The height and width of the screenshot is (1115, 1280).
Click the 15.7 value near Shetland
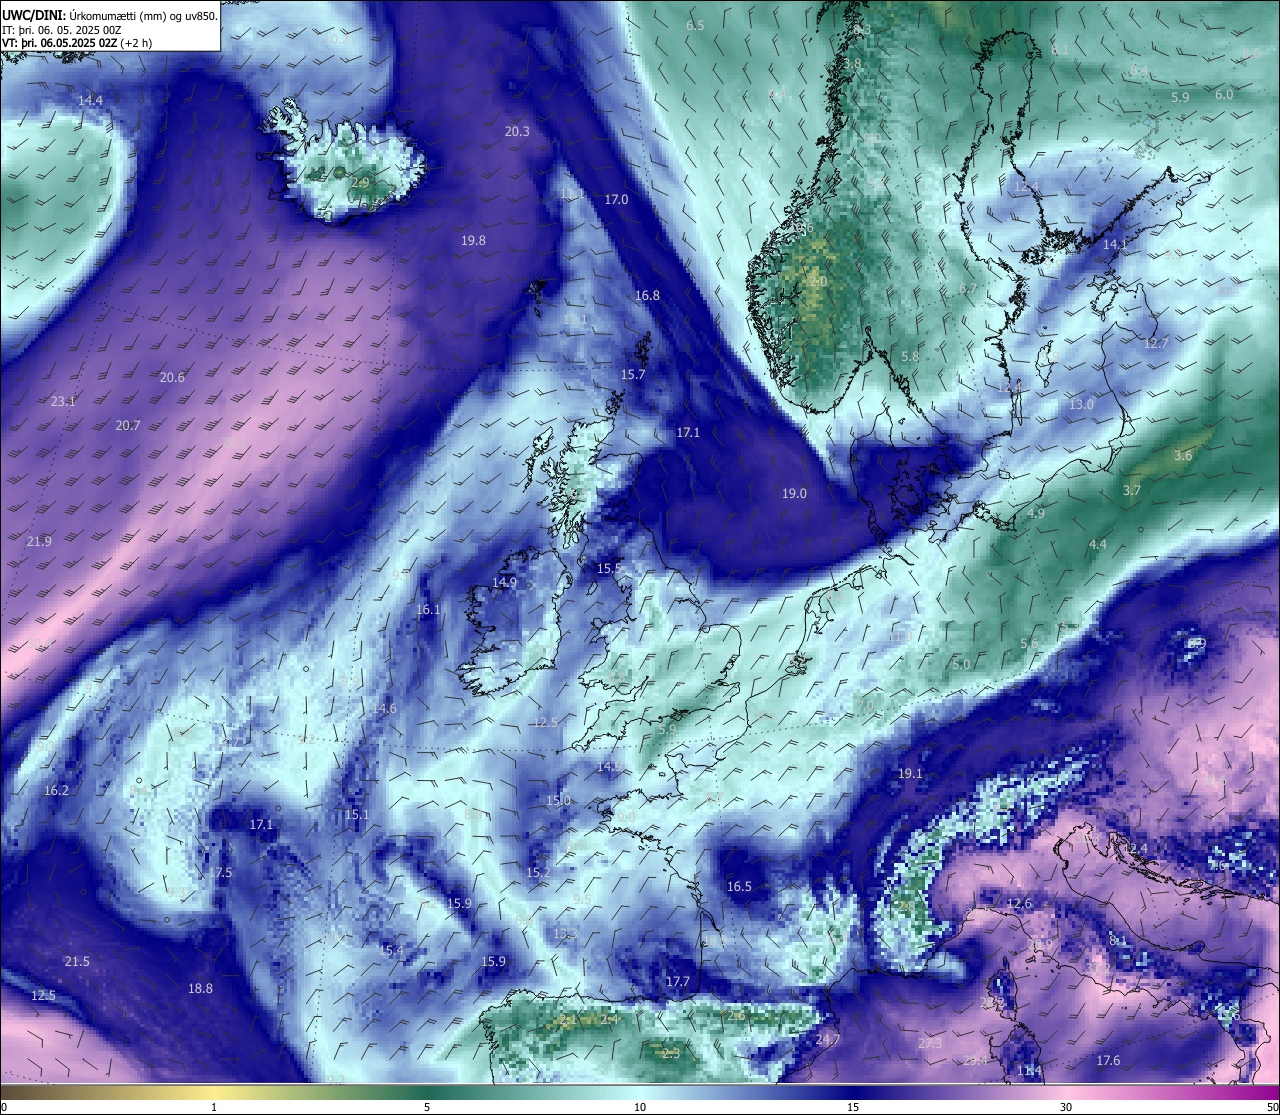click(x=633, y=374)
